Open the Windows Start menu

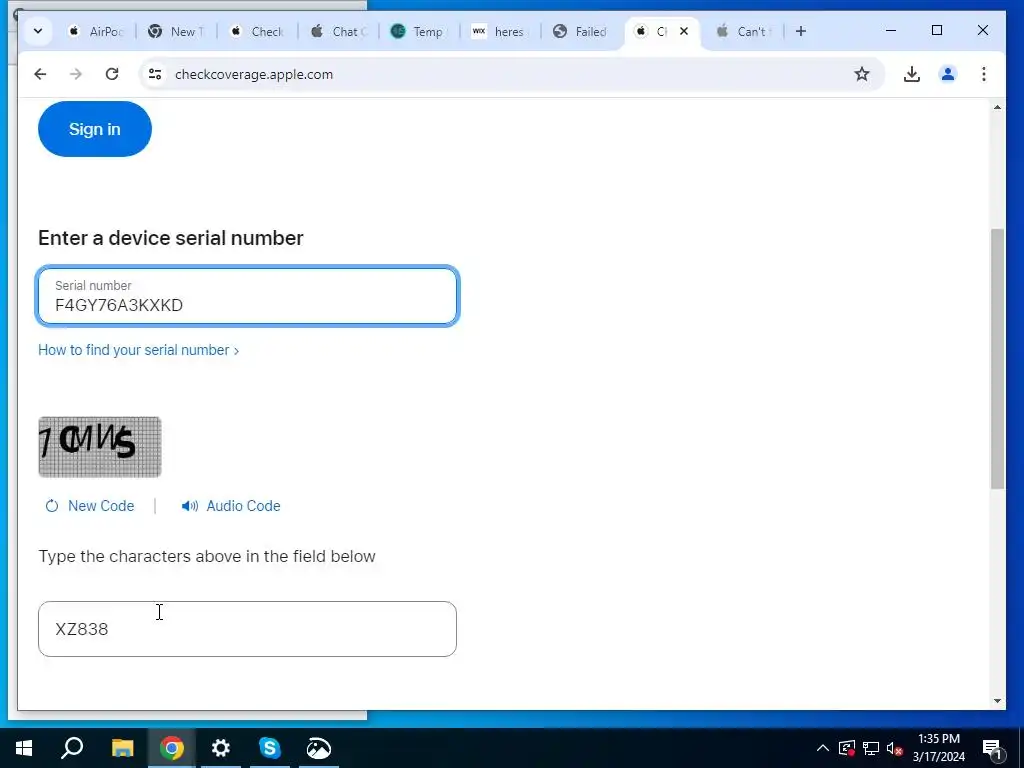(24, 748)
